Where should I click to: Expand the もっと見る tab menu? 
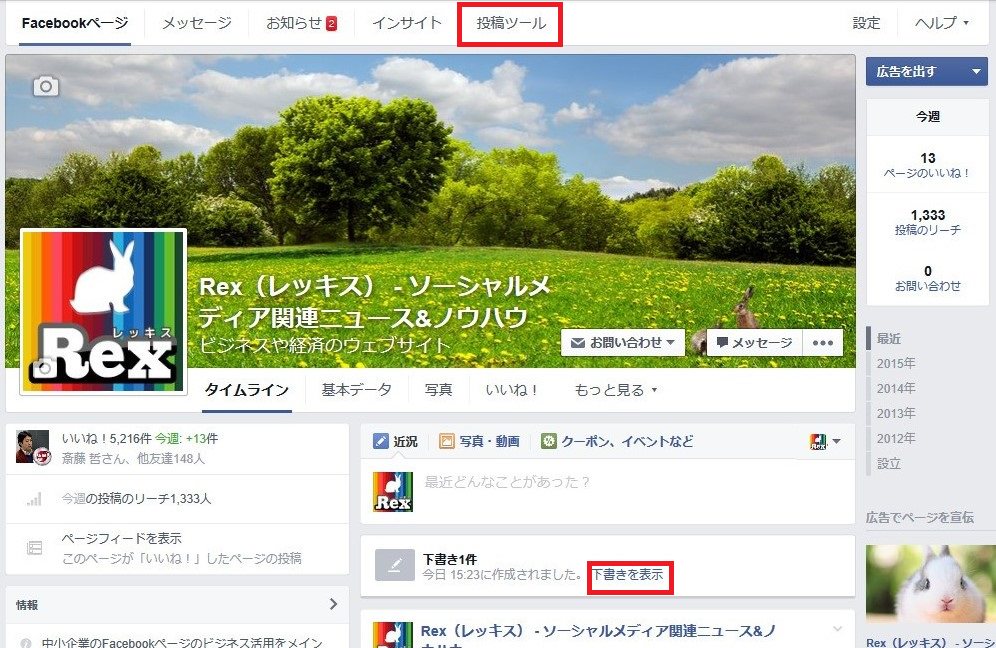click(616, 389)
